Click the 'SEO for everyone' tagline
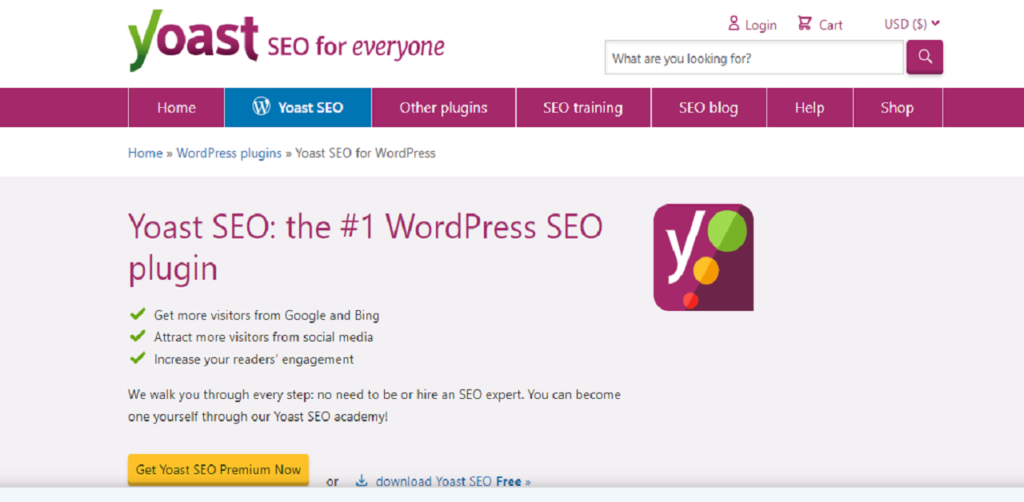The image size is (1024, 502). click(x=356, y=46)
